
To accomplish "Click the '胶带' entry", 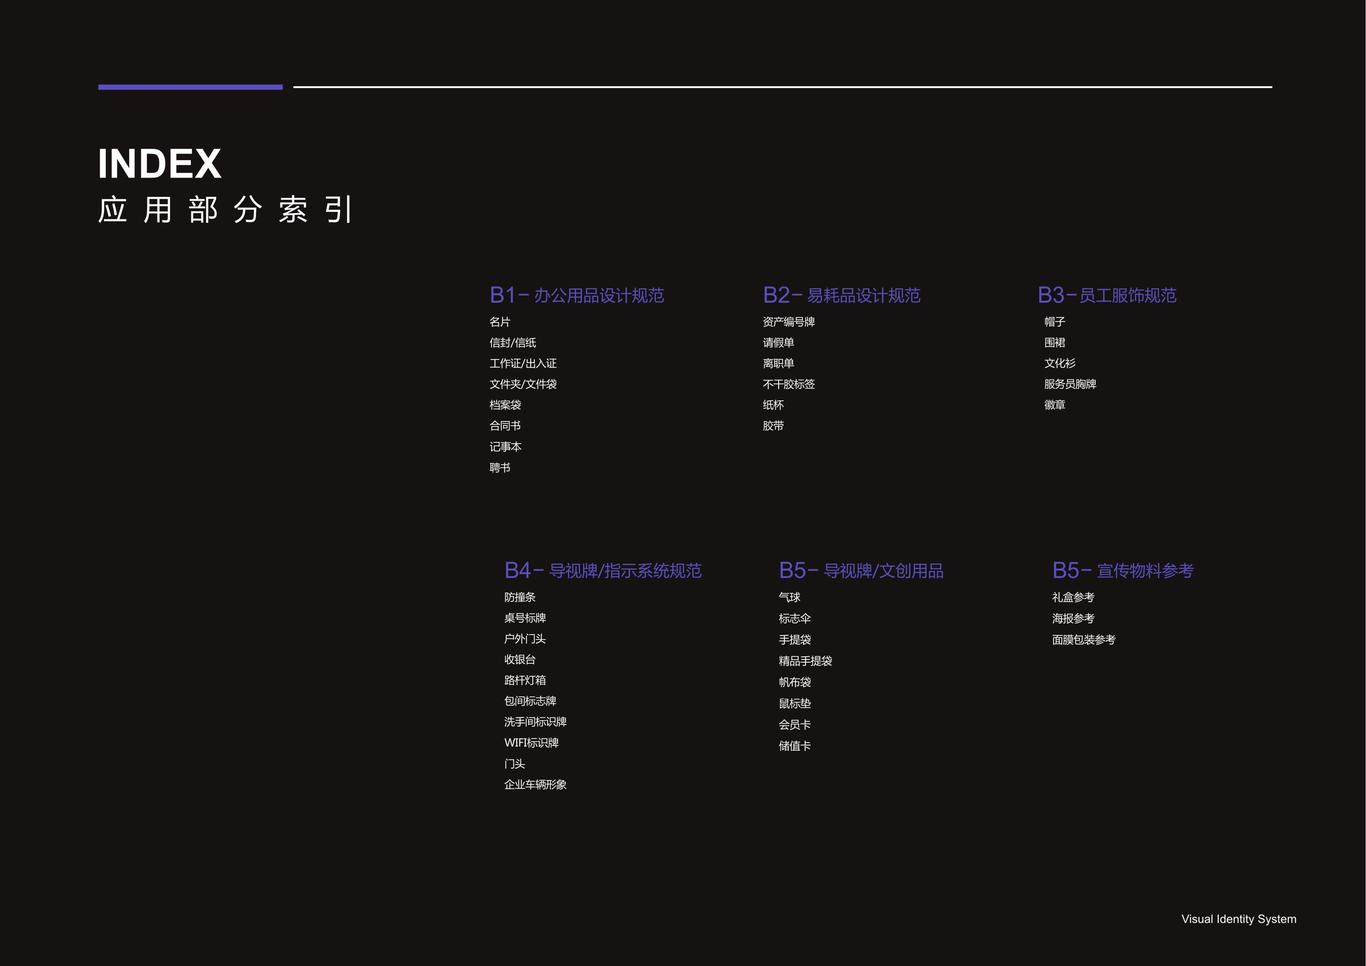I will tap(774, 426).
